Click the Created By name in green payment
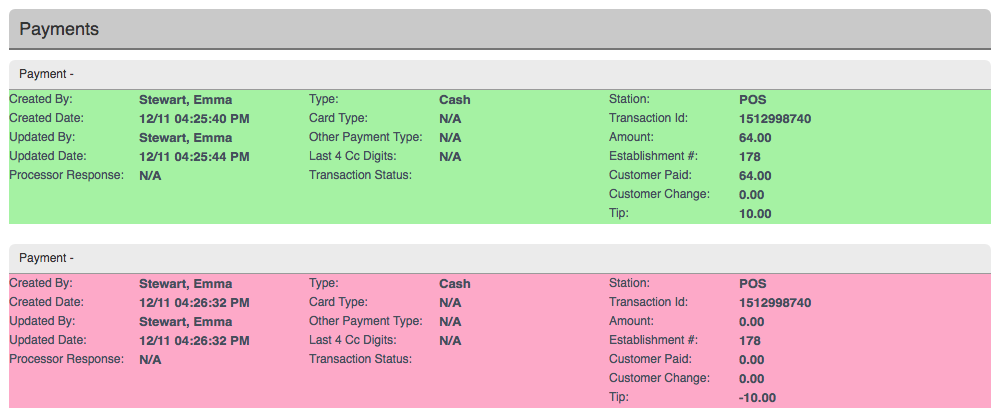This screenshot has height=415, width=999. click(185, 100)
